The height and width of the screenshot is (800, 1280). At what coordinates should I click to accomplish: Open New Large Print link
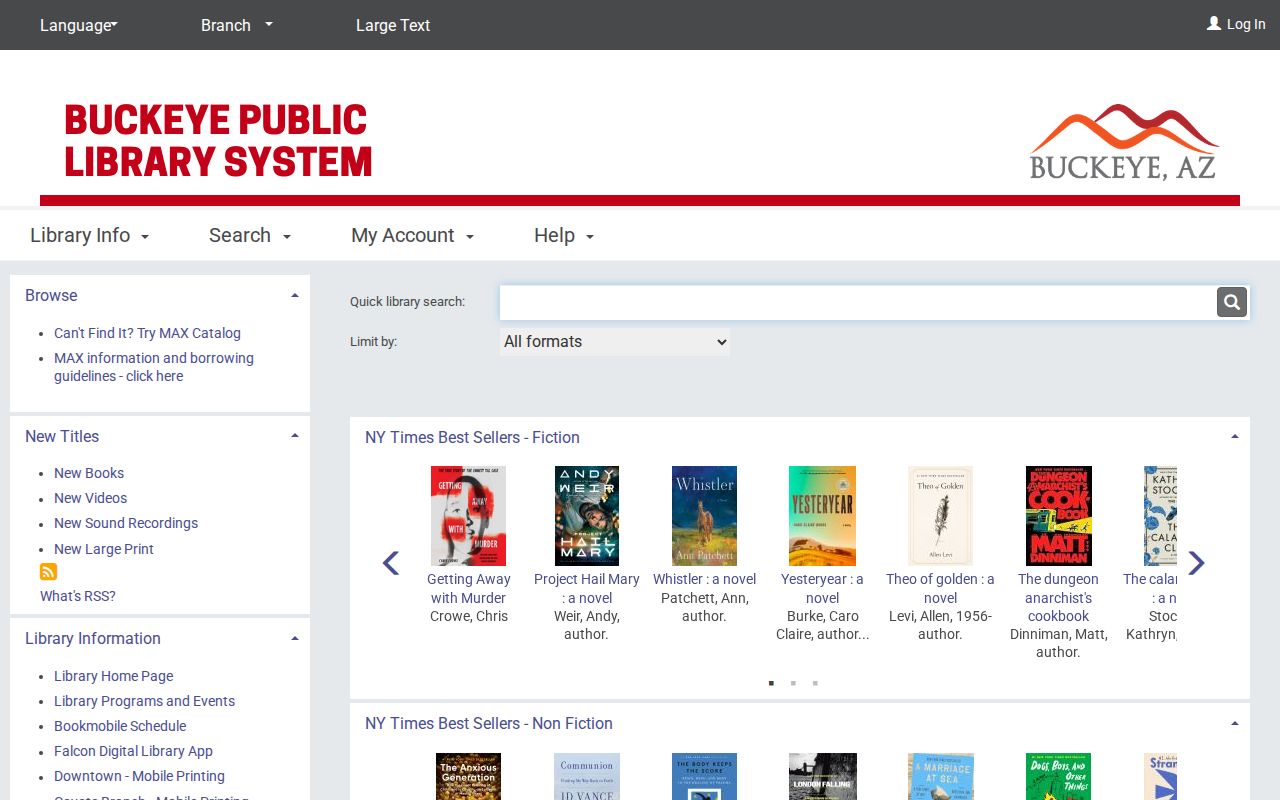104,549
